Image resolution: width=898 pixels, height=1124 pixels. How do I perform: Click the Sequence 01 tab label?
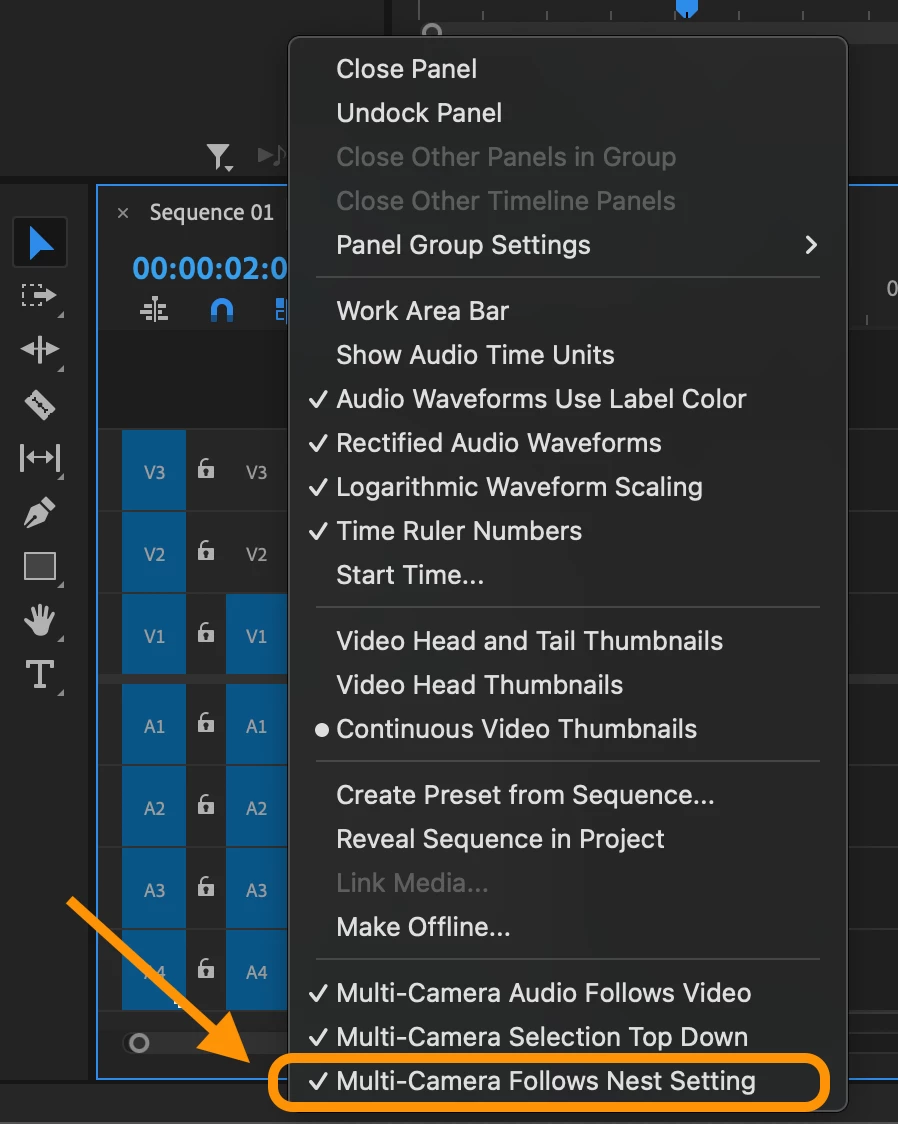(x=211, y=213)
